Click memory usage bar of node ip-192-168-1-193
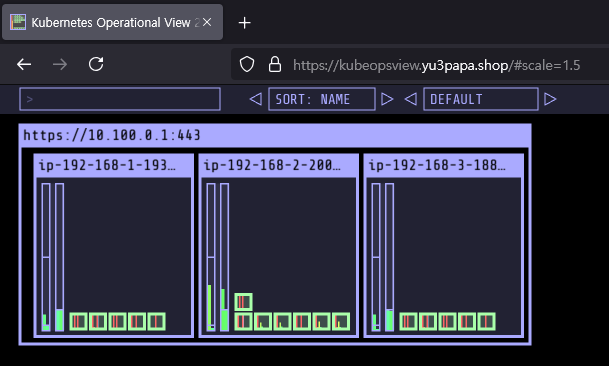 point(59,257)
